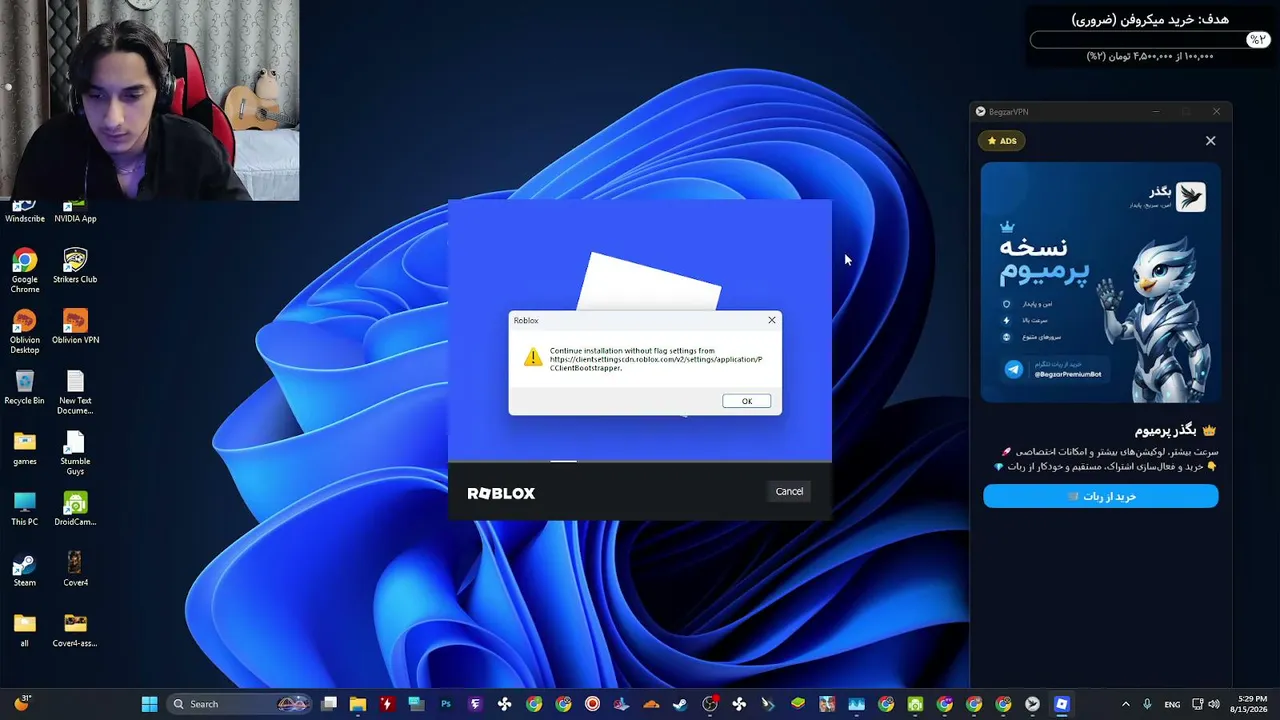Select the Recycle Bin icon
The height and width of the screenshot is (720, 1280).
(x=25, y=388)
